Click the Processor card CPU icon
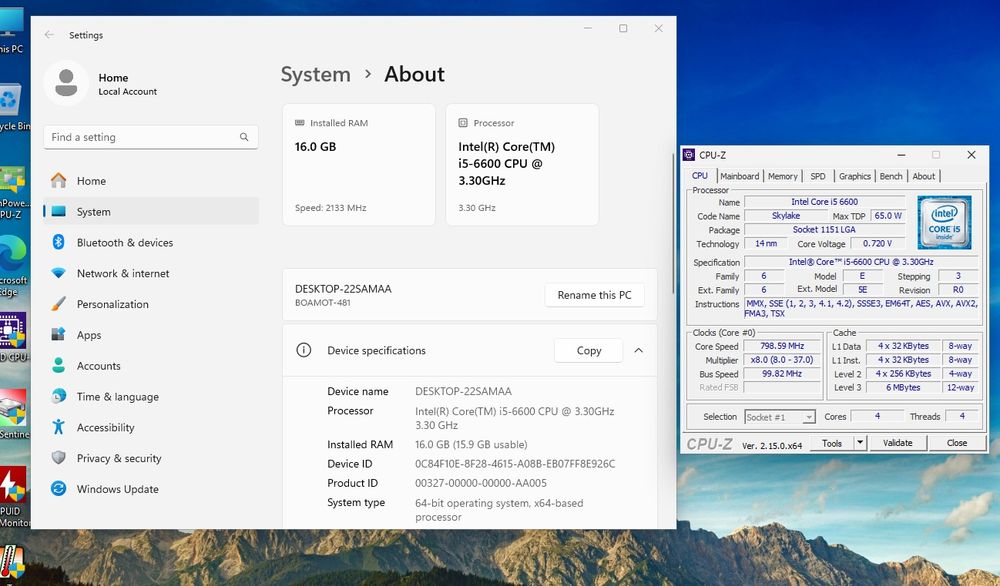 (x=463, y=122)
